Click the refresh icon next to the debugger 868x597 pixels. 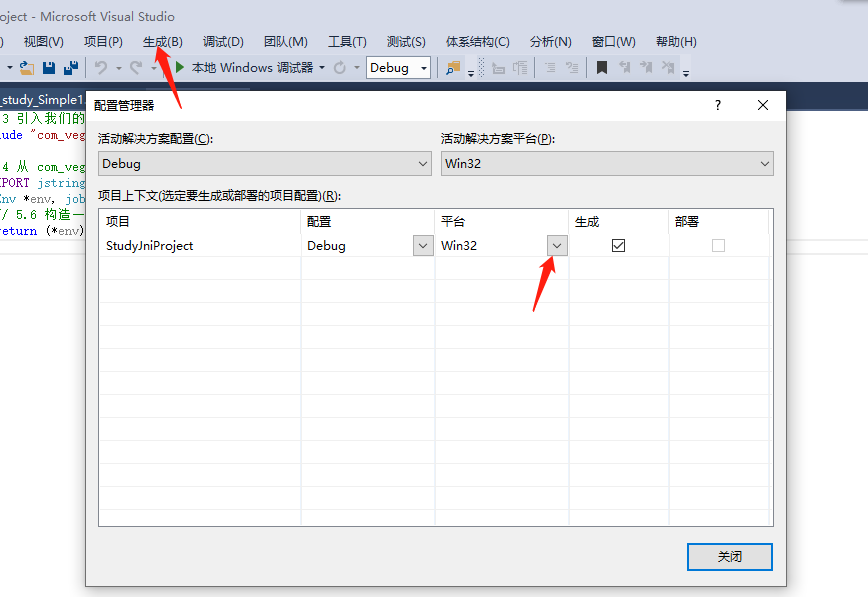click(x=340, y=68)
